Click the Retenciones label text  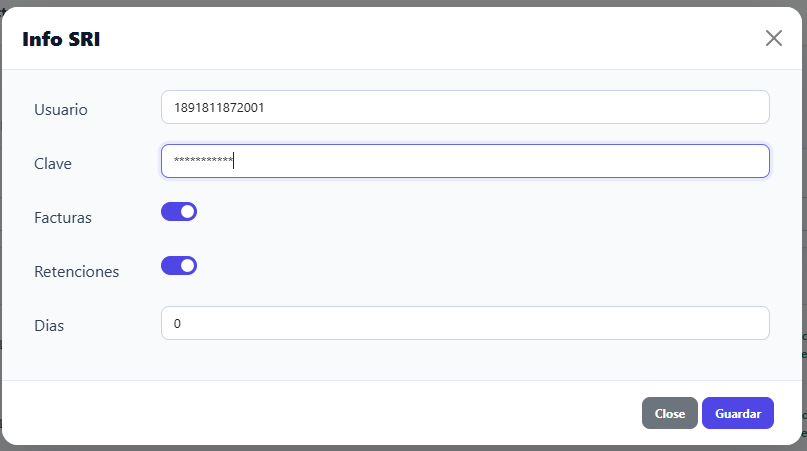click(x=77, y=272)
